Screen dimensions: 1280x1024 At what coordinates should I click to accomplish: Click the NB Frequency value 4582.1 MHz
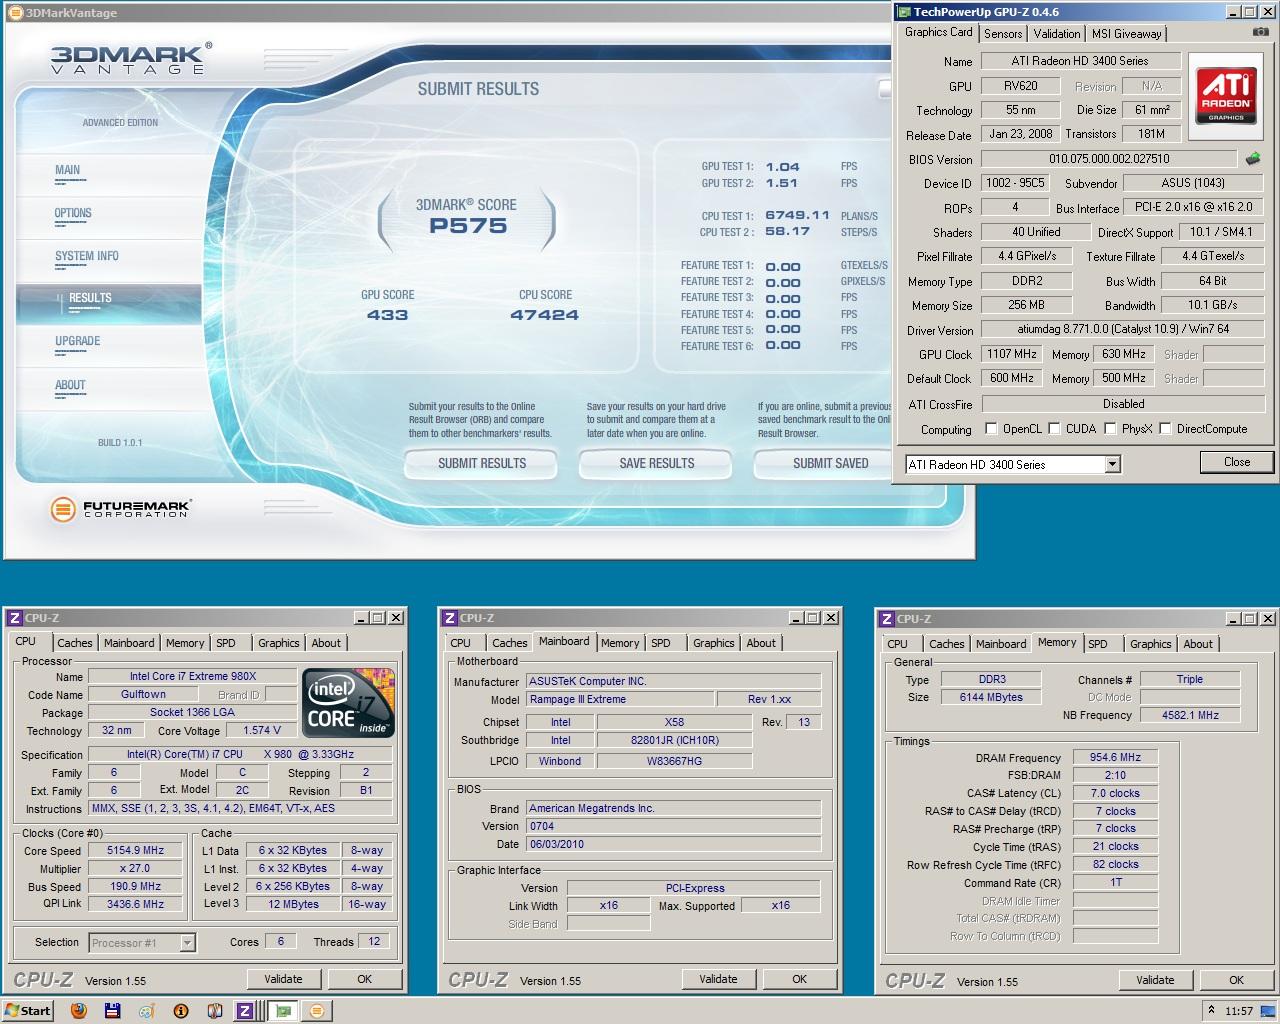tap(1190, 715)
